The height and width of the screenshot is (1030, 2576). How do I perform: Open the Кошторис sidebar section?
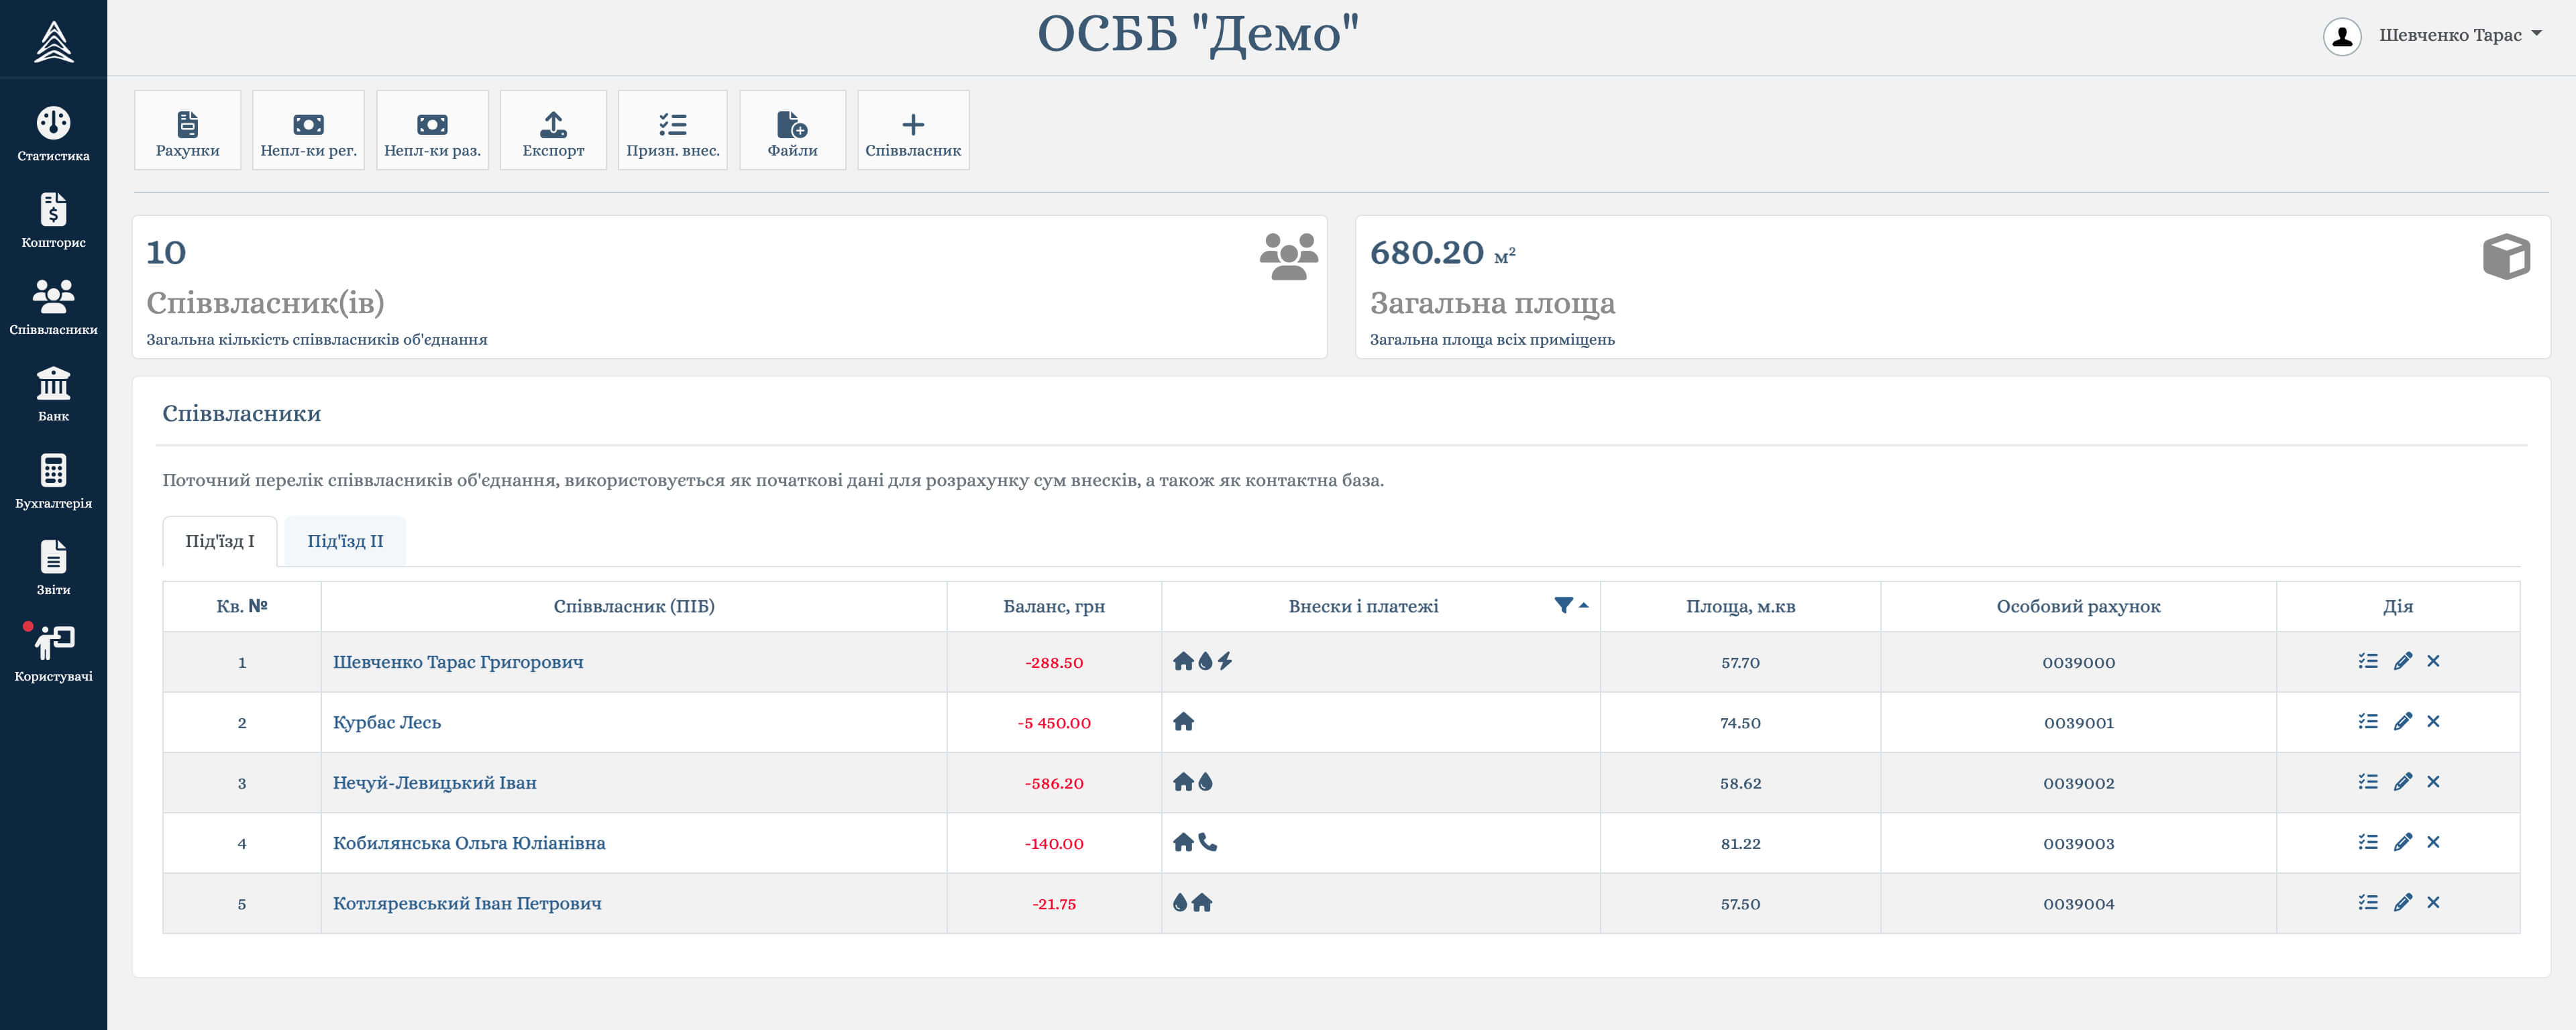pyautogui.click(x=53, y=221)
